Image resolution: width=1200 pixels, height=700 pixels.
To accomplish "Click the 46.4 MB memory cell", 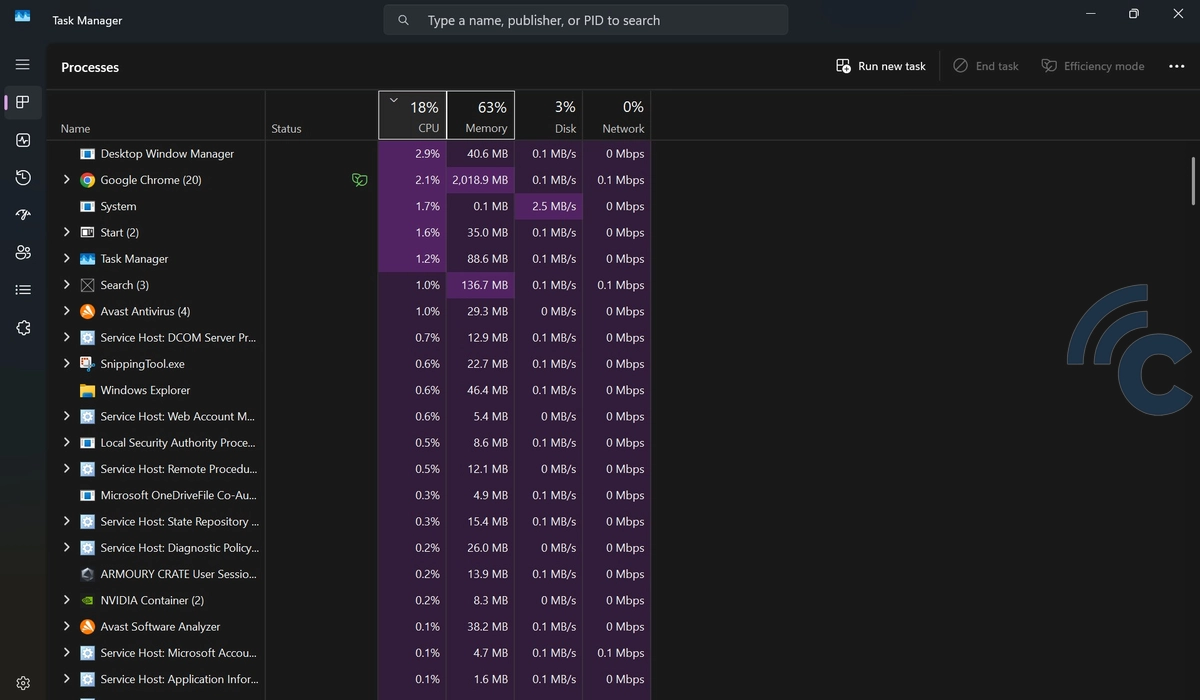I will tap(481, 390).
